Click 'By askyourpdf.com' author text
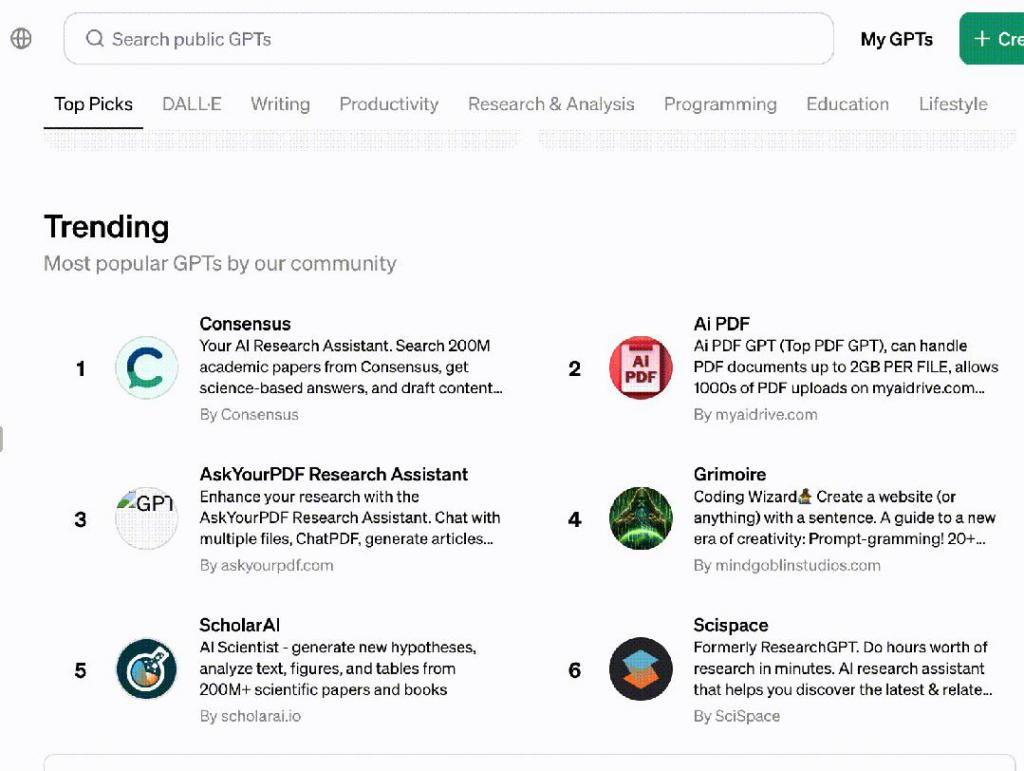Viewport: 1024px width, 771px height. click(x=266, y=565)
